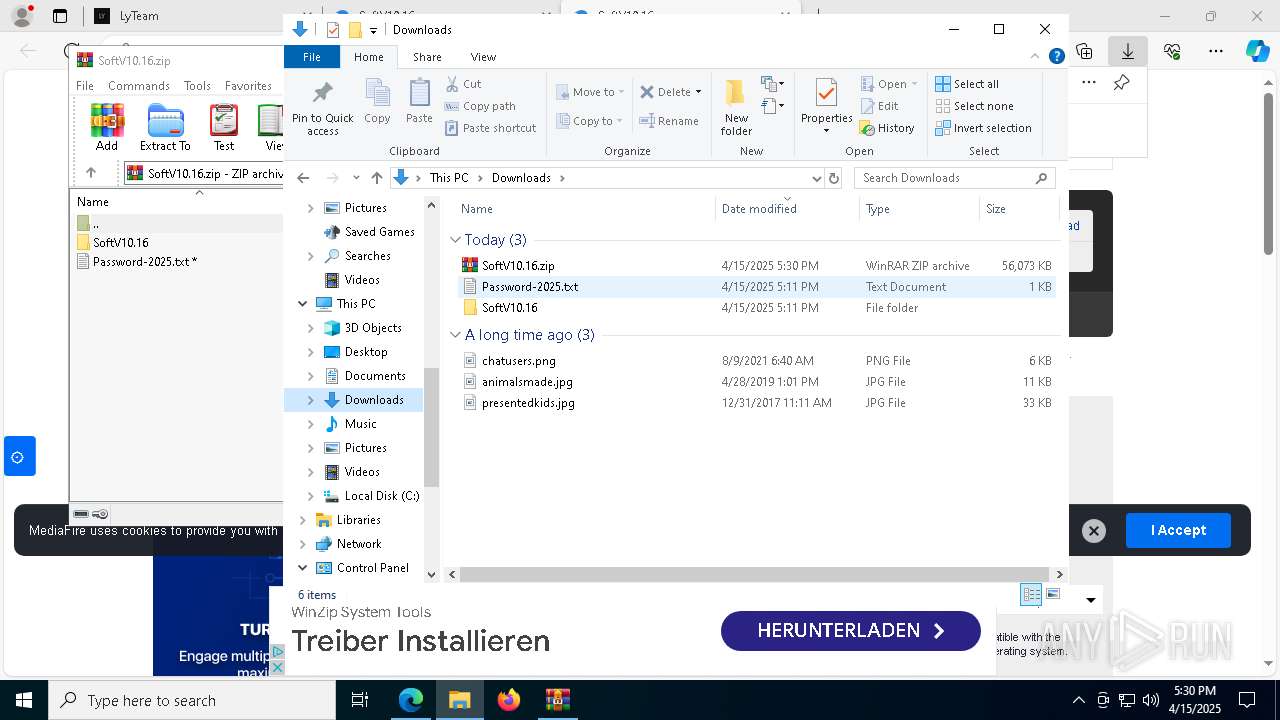
Task: Open WinRAR from taskbar
Action: pyautogui.click(x=557, y=700)
